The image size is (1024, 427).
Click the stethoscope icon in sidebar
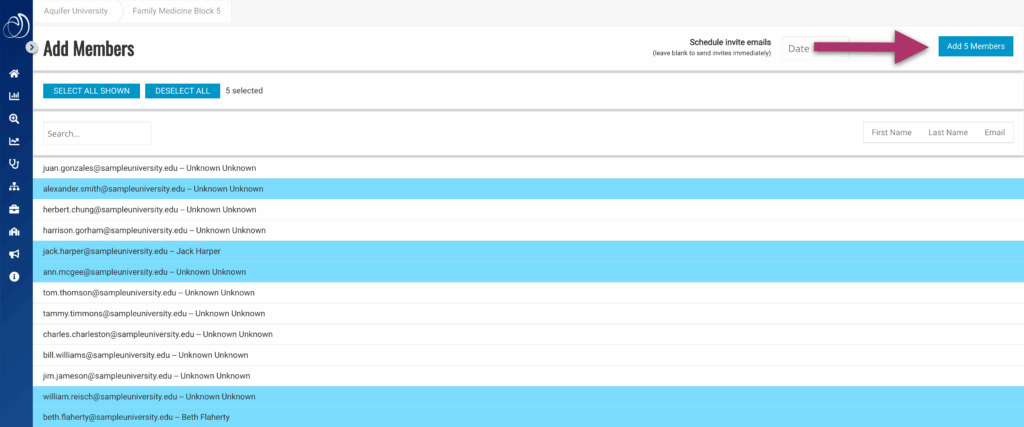point(14,163)
